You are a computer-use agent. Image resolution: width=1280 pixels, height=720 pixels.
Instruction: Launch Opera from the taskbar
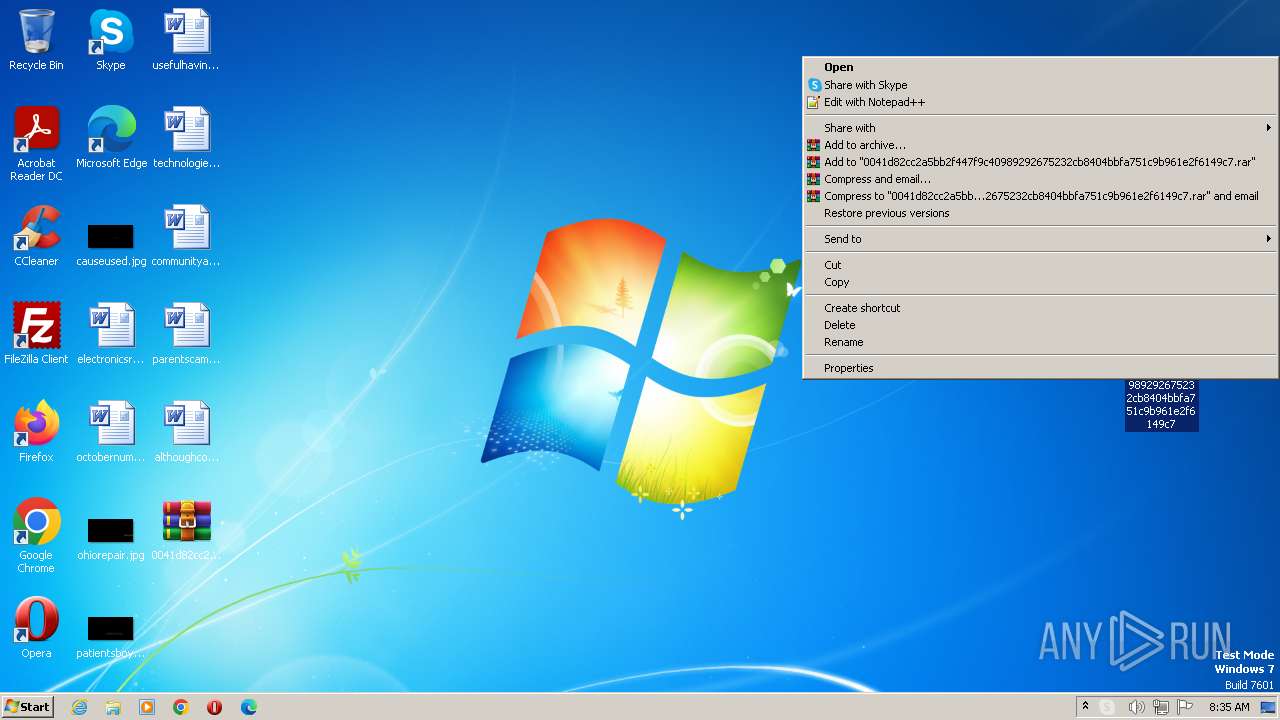coord(214,707)
